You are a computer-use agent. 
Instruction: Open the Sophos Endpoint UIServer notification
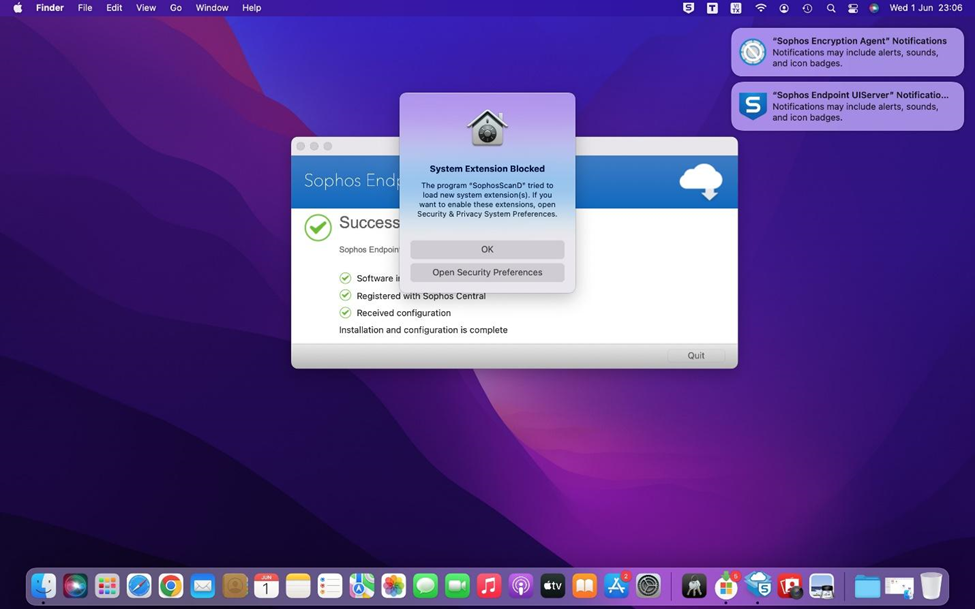pyautogui.click(x=847, y=106)
